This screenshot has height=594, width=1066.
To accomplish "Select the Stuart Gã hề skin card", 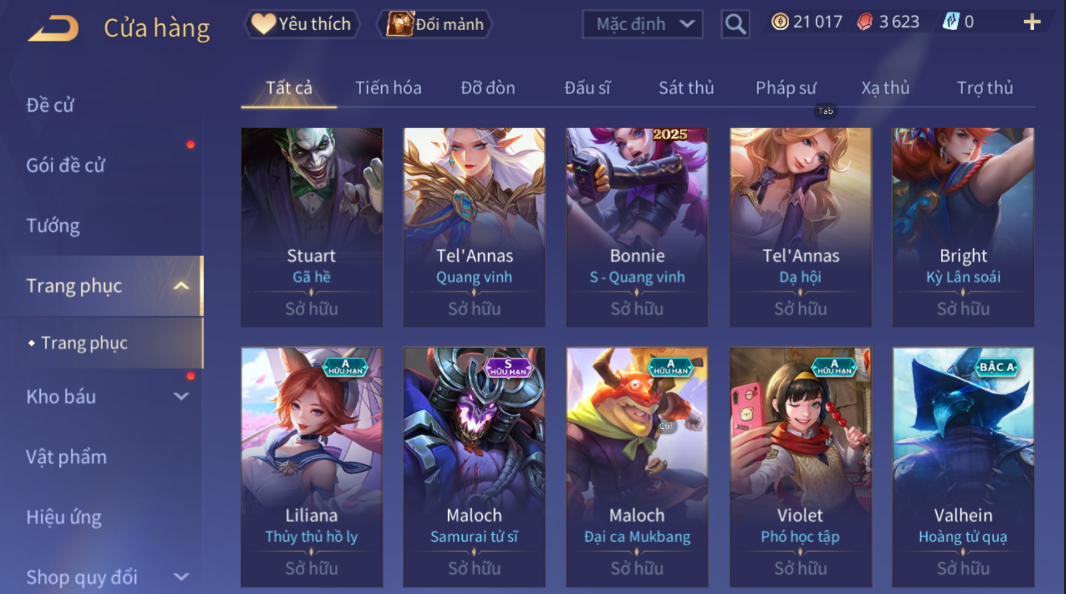I will (x=312, y=227).
